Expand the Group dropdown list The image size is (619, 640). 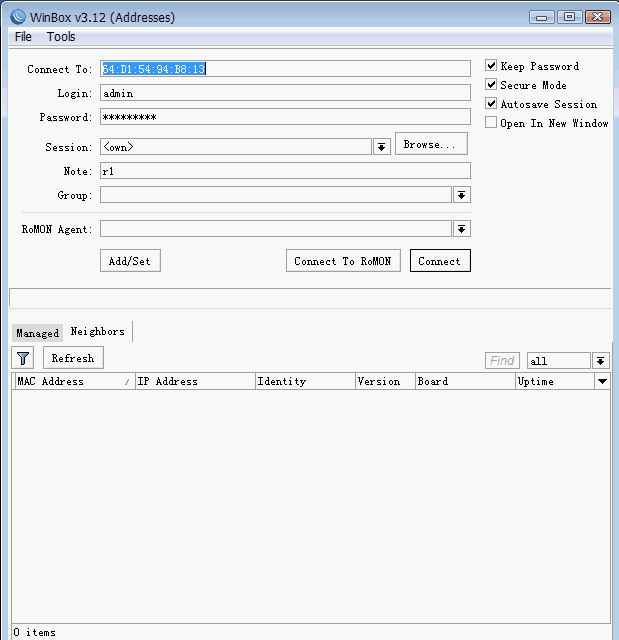pos(461,195)
